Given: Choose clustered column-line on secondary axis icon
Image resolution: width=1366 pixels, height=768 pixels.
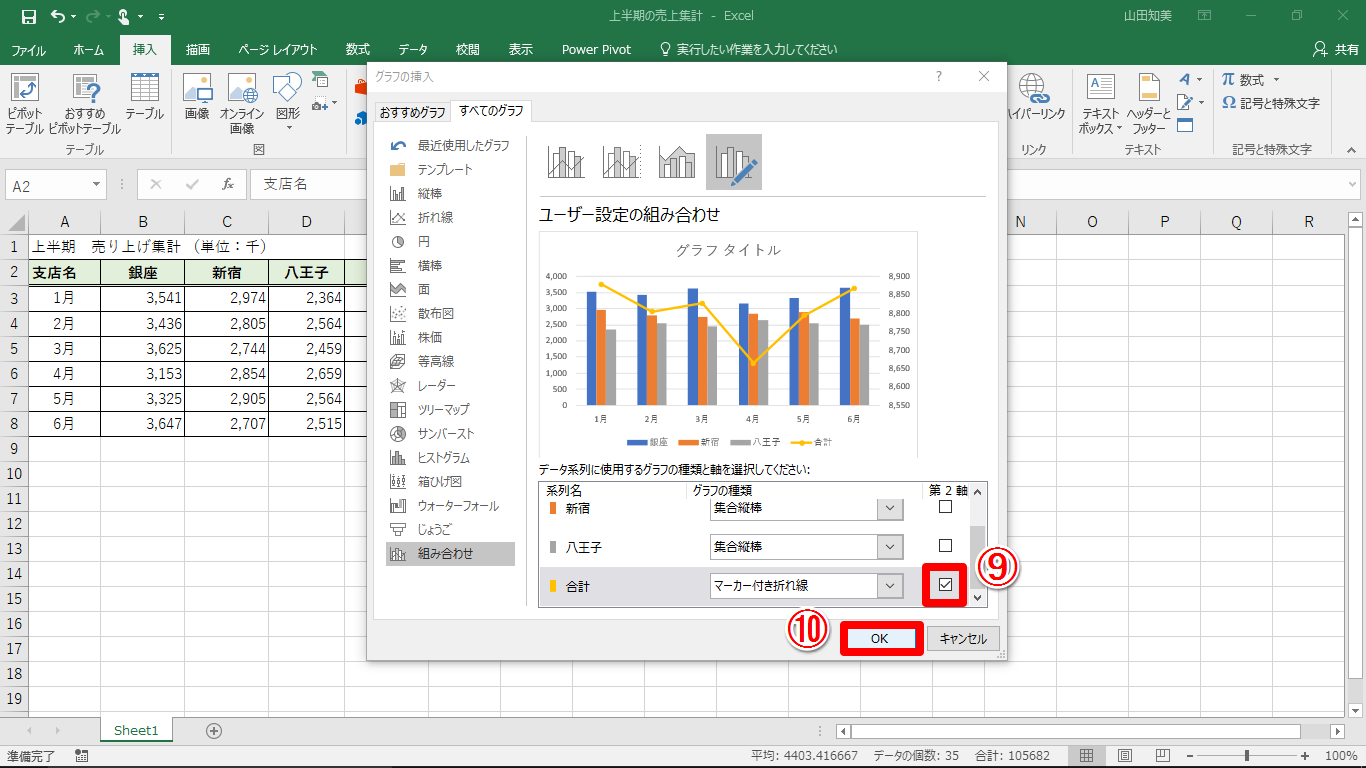Looking at the screenshot, I should (621, 161).
